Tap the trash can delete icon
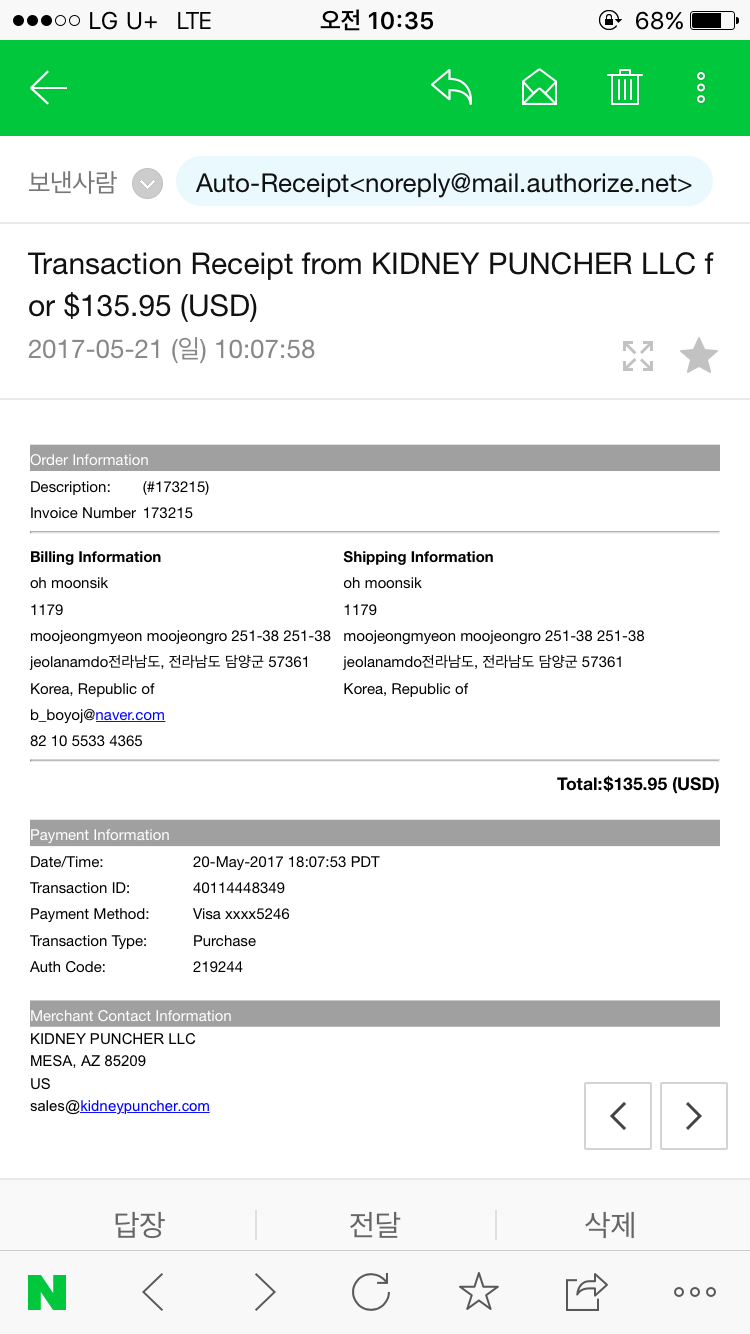The height and width of the screenshot is (1334, 750). coord(624,88)
